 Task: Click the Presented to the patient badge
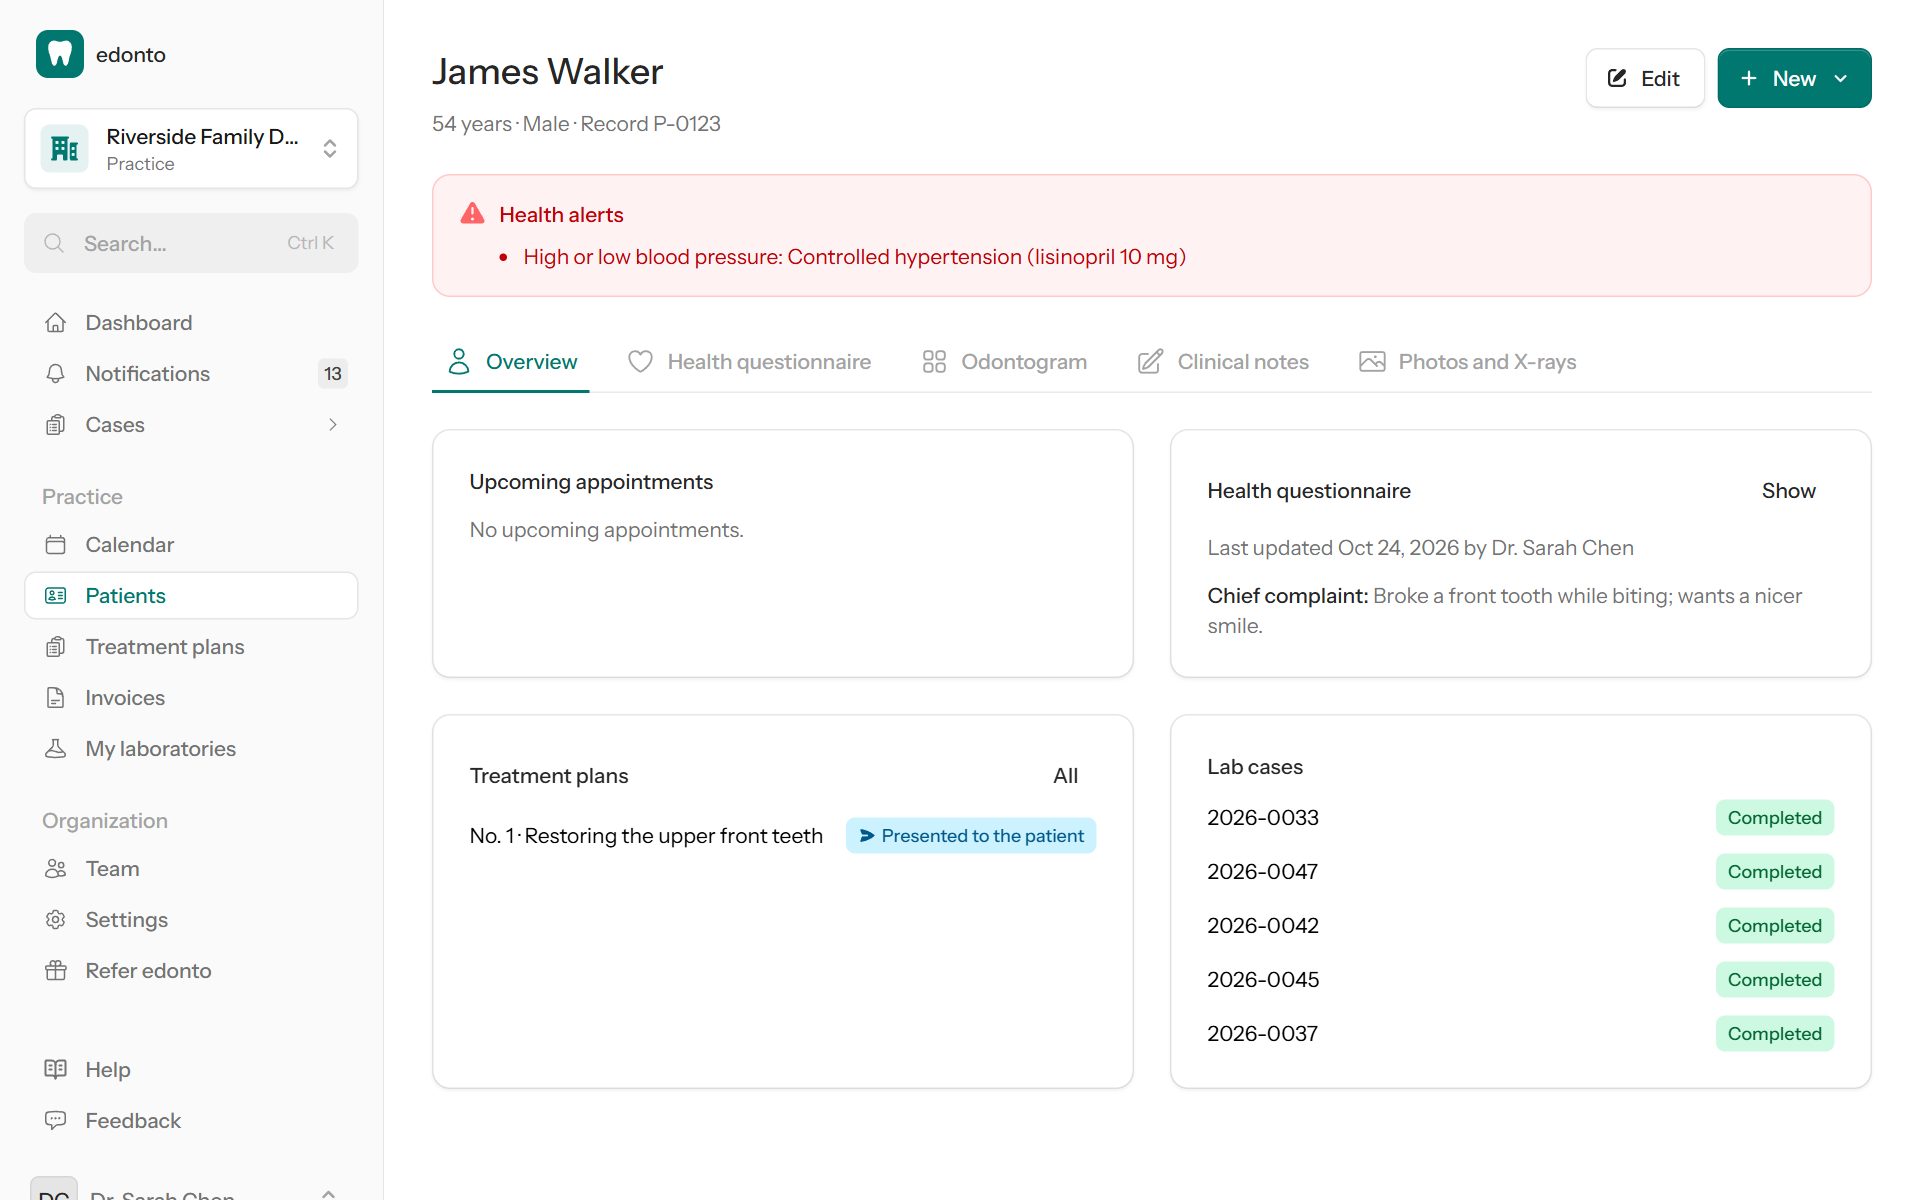pyautogui.click(x=971, y=836)
